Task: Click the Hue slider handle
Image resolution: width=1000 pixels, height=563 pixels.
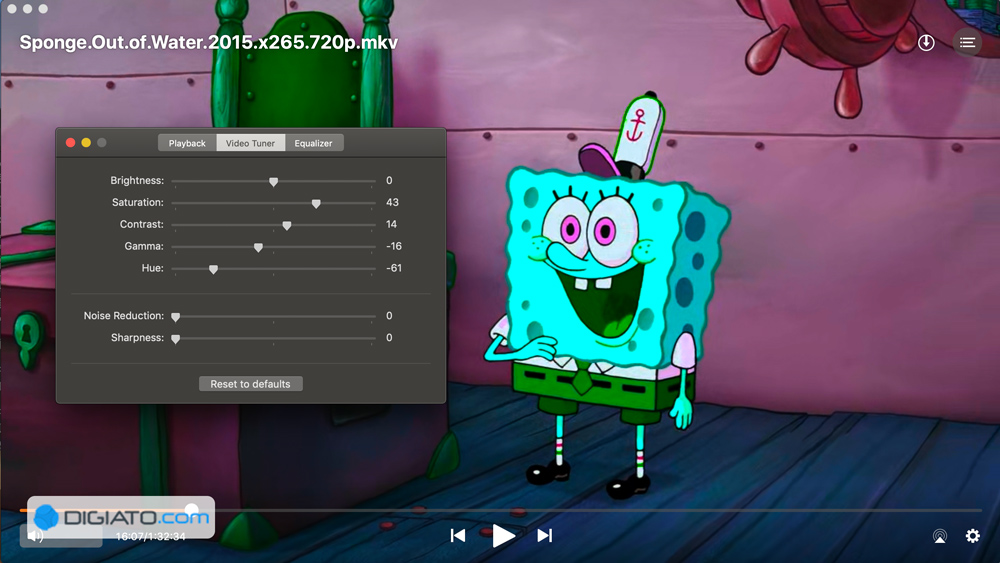Action: (x=214, y=269)
